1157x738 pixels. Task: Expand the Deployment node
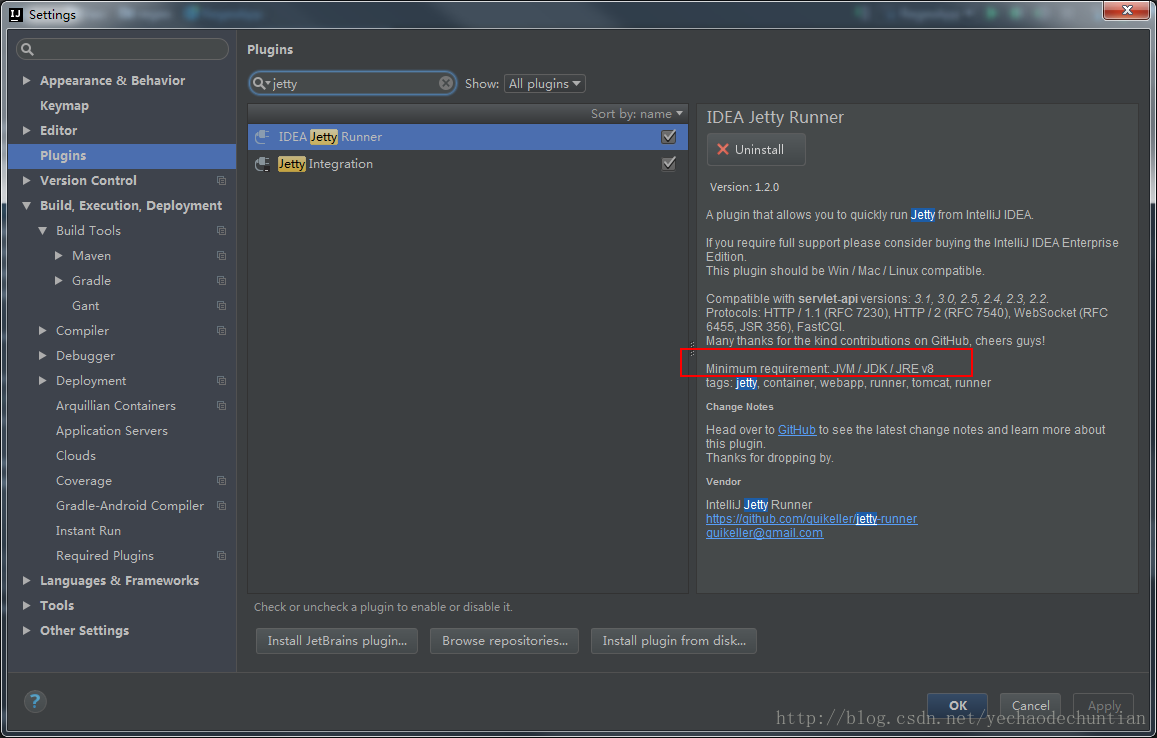tap(43, 381)
